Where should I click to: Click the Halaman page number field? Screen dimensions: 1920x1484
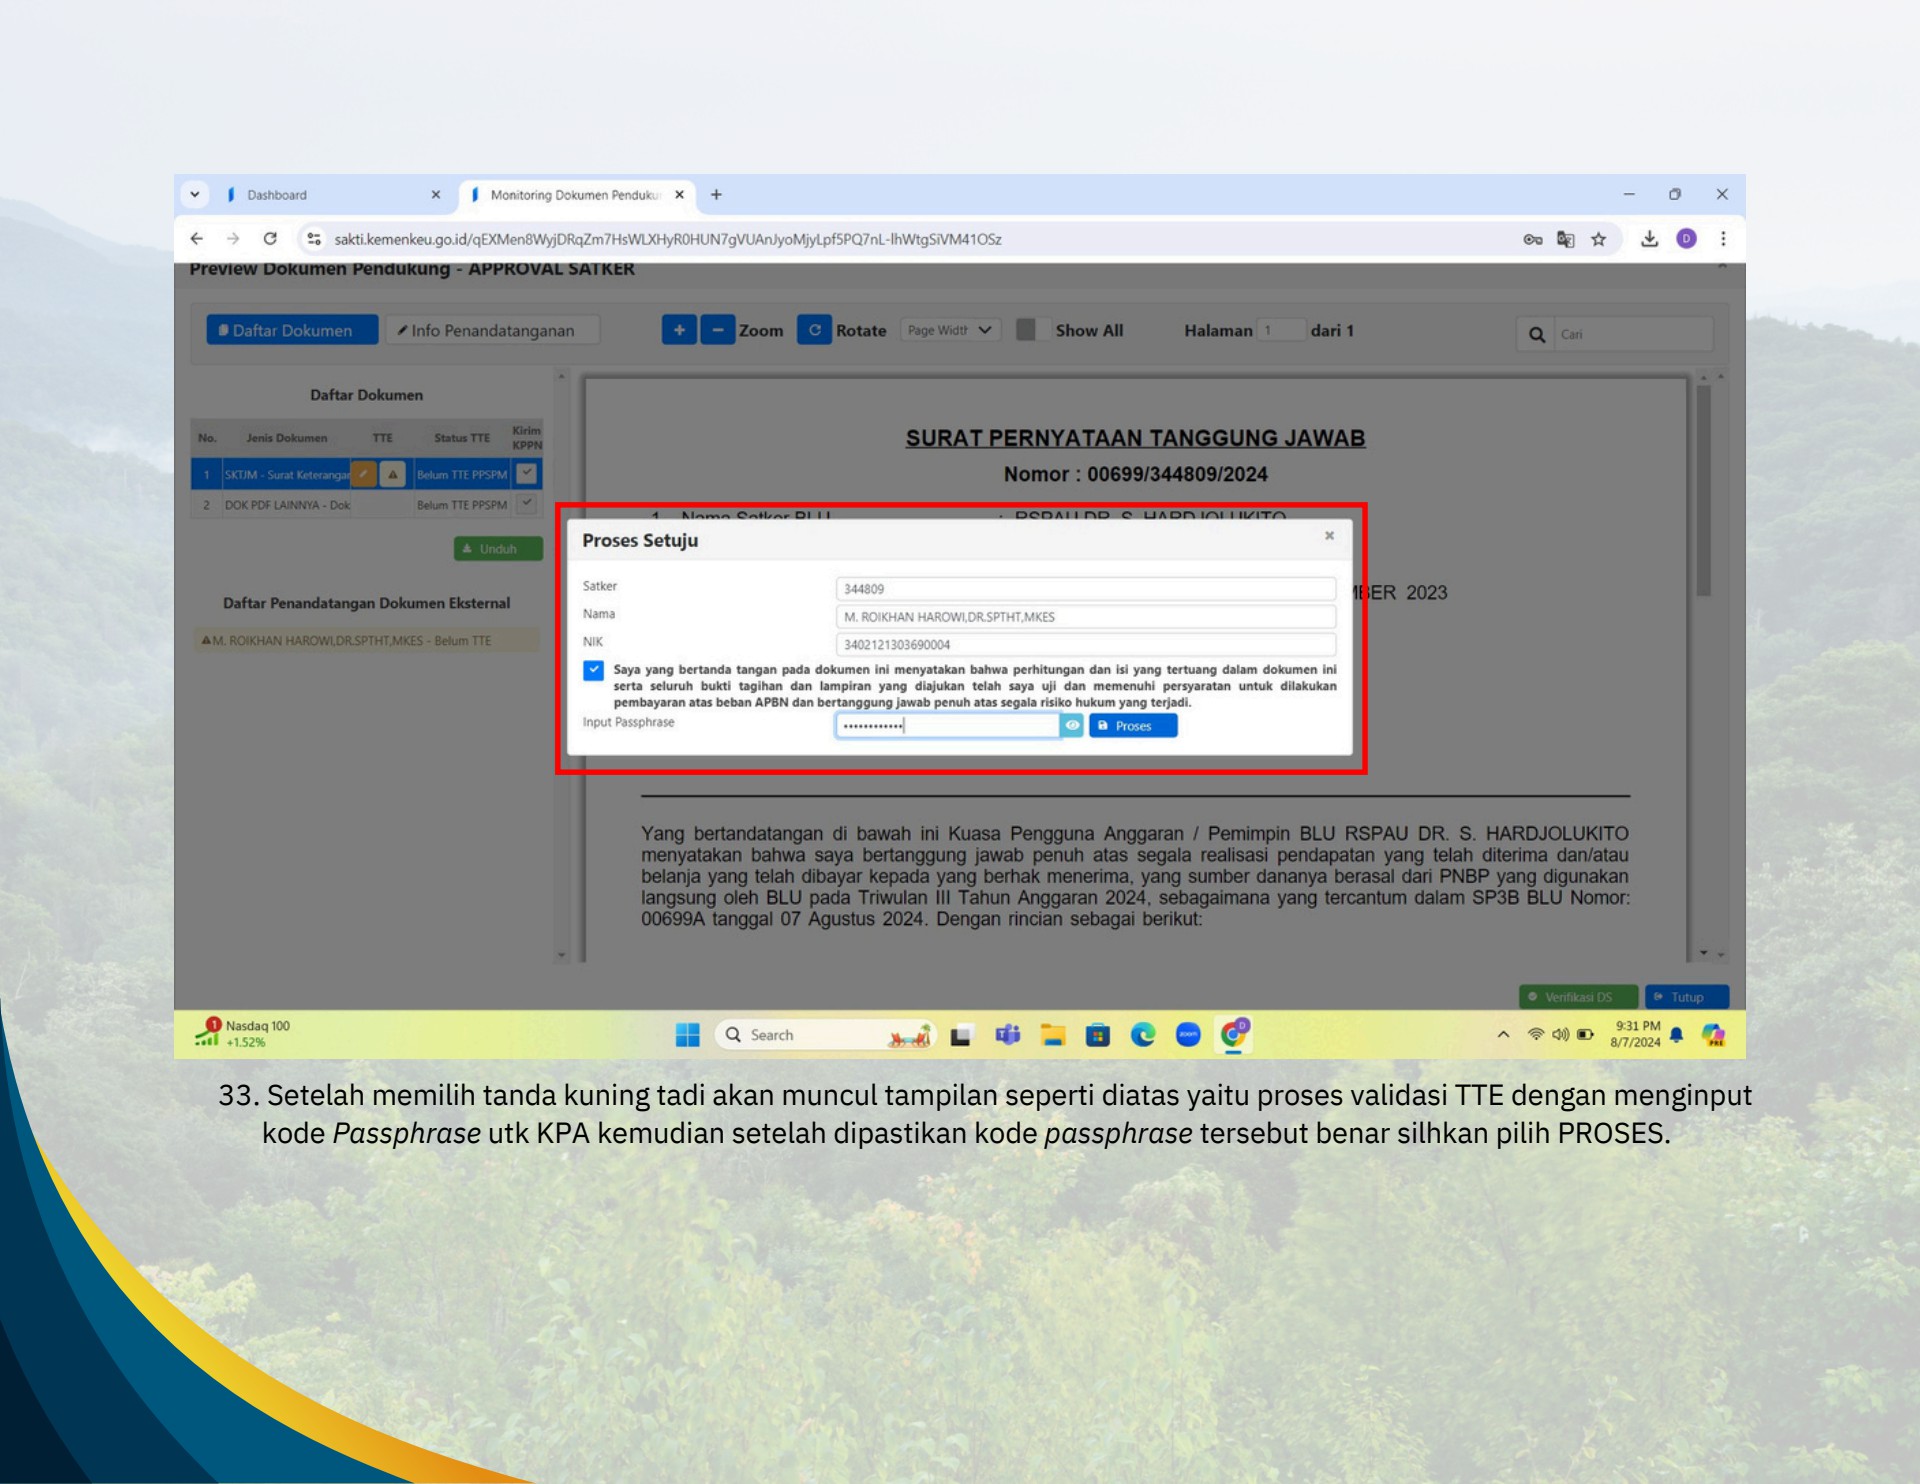pos(1281,330)
